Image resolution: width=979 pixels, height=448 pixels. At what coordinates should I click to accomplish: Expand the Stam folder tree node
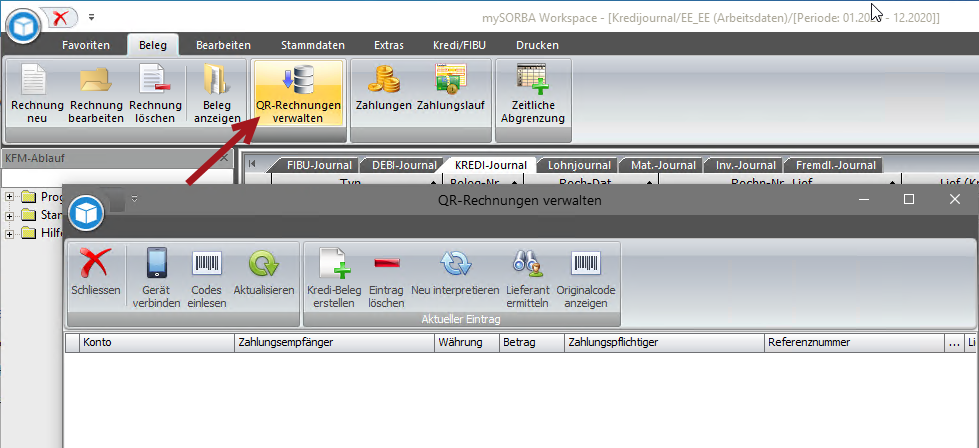coord(9,215)
